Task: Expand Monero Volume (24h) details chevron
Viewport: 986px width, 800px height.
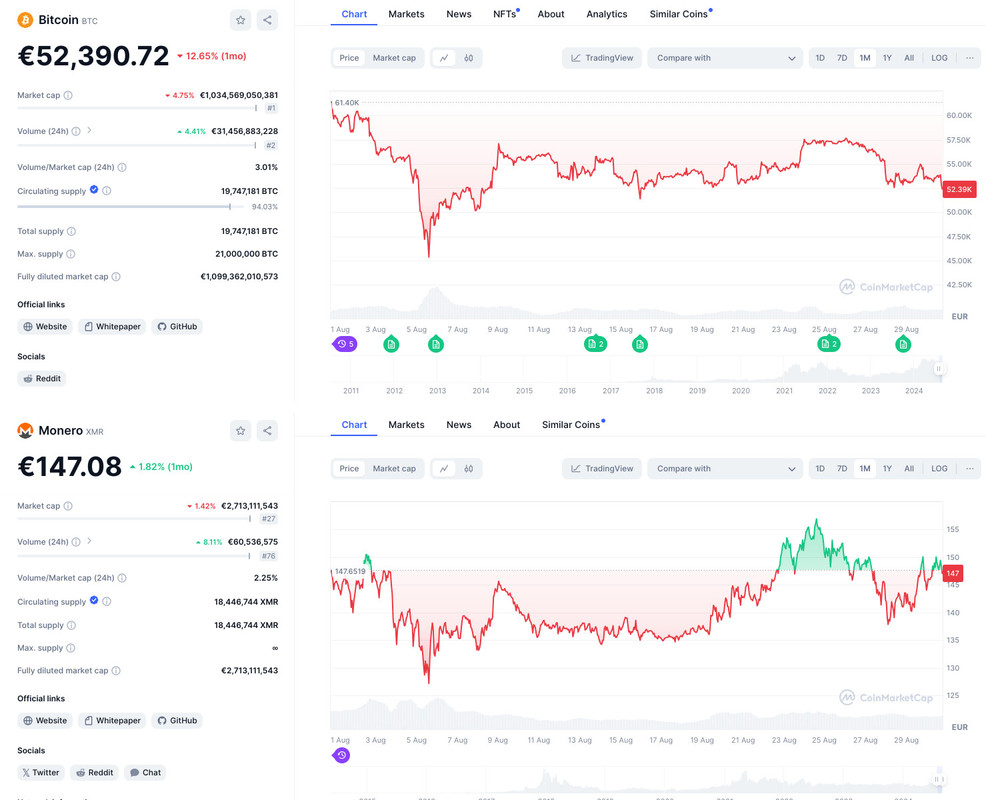Action: [89, 541]
